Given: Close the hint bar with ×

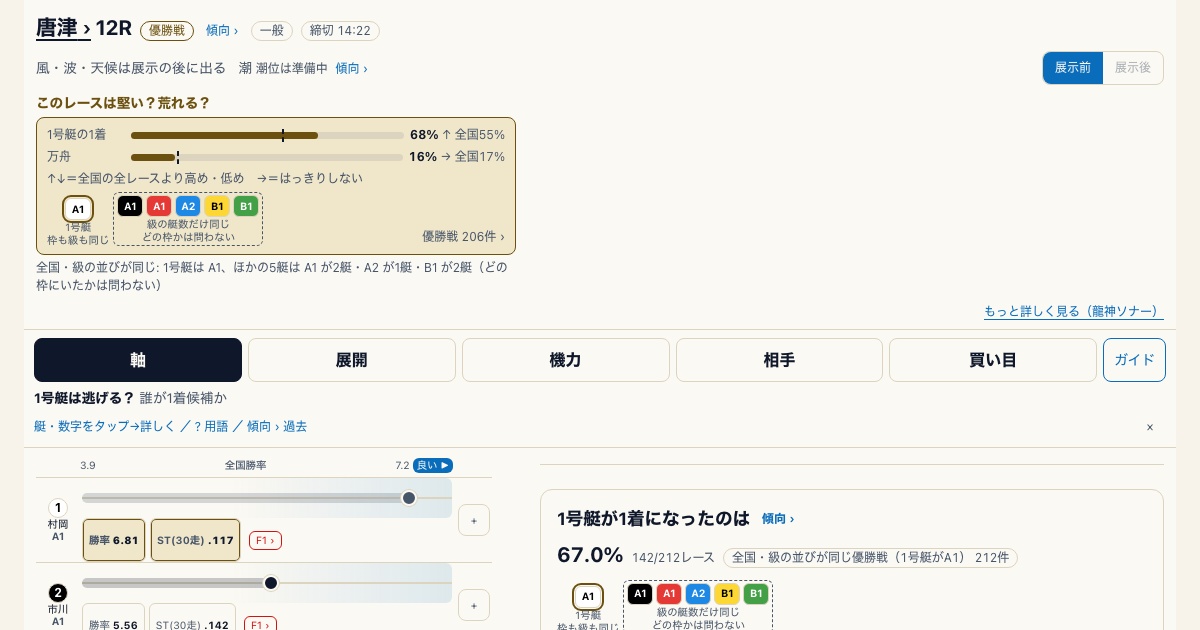Looking at the screenshot, I should pyautogui.click(x=1150, y=427).
